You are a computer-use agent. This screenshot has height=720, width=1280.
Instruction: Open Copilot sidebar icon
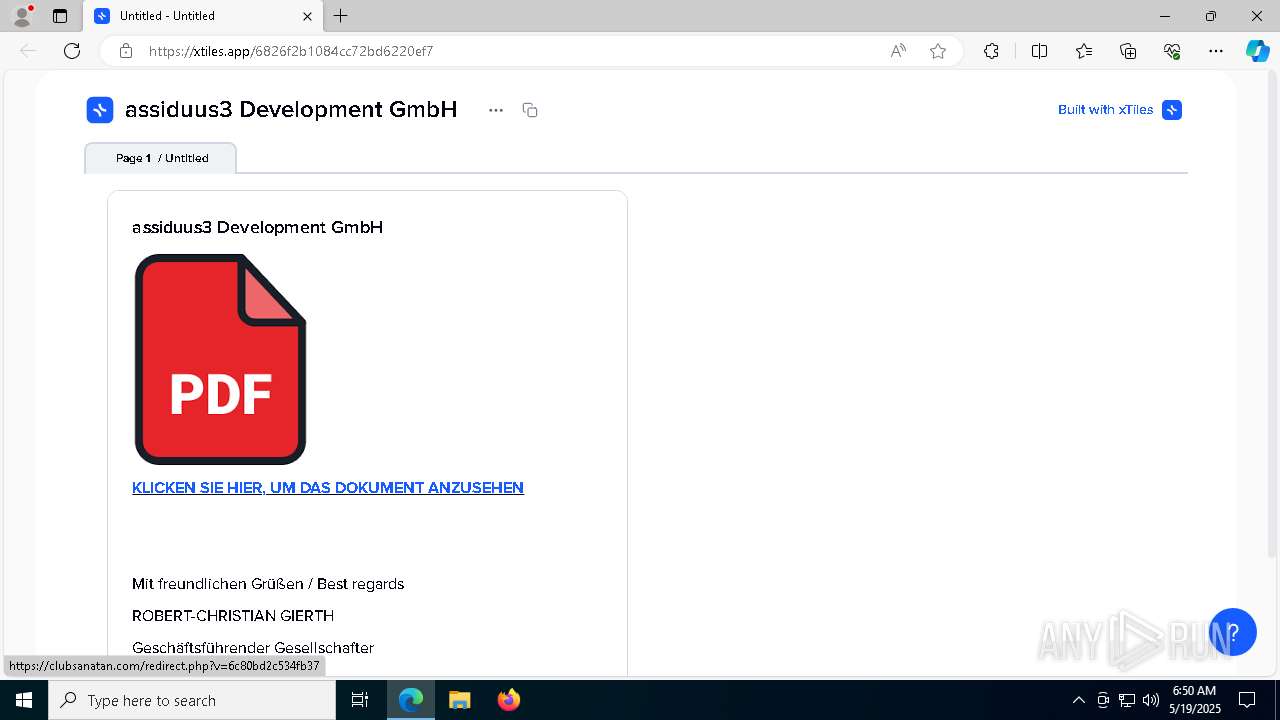point(1257,51)
